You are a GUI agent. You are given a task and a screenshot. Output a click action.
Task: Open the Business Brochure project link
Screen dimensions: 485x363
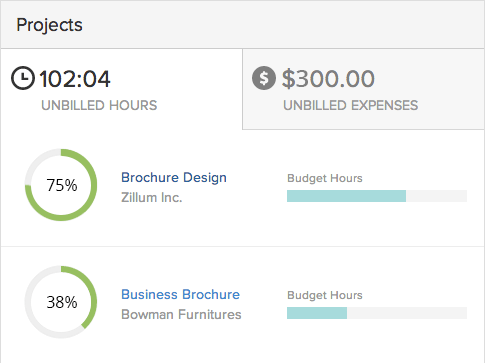pyautogui.click(x=180, y=295)
